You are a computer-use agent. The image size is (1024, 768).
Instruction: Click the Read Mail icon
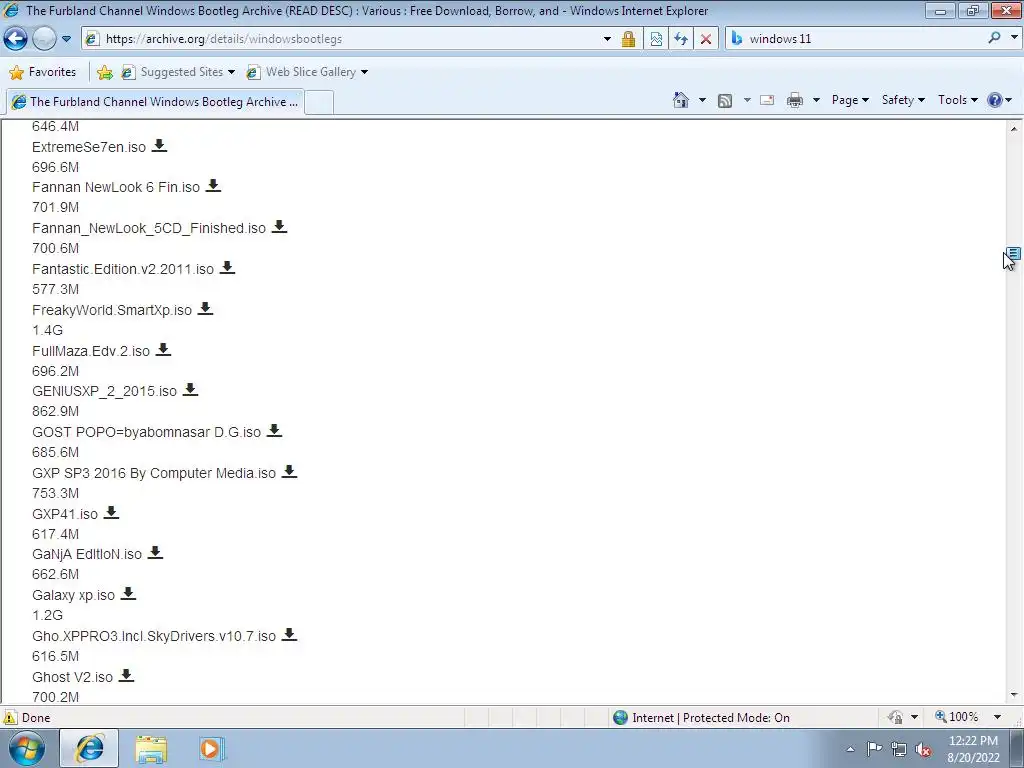pos(767,100)
